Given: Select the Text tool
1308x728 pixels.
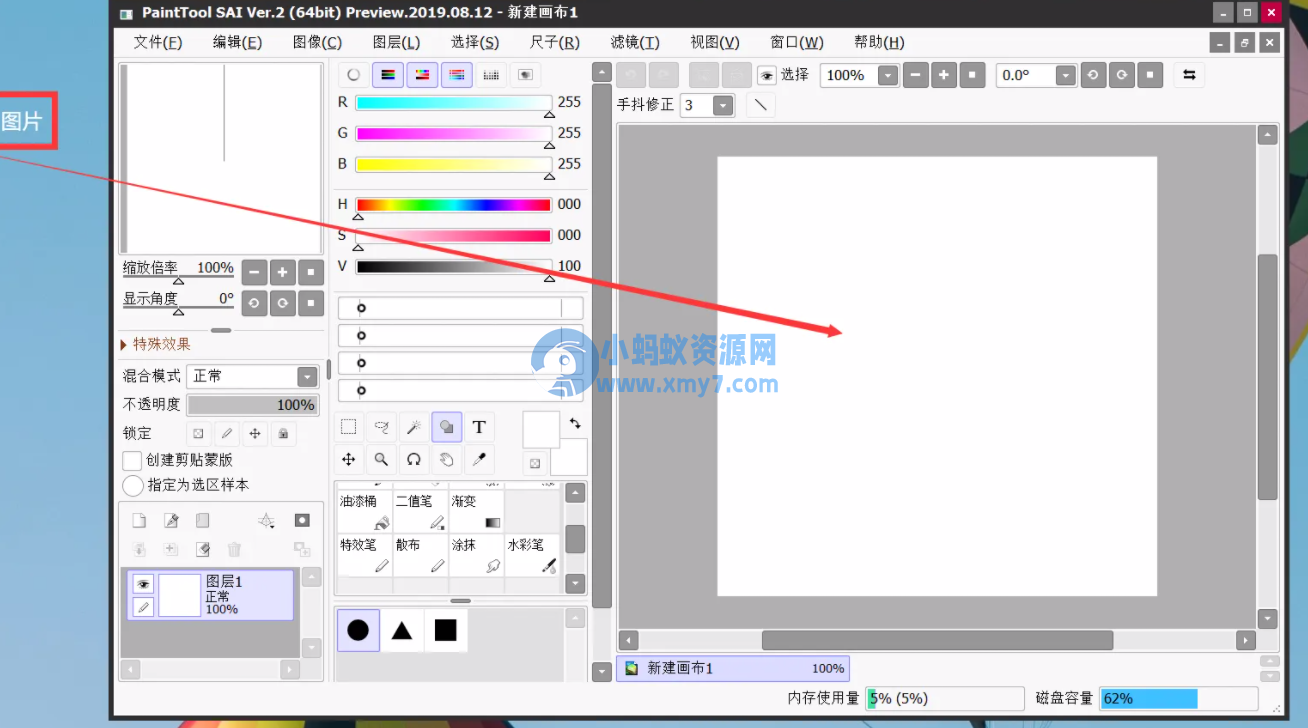Looking at the screenshot, I should [479, 427].
